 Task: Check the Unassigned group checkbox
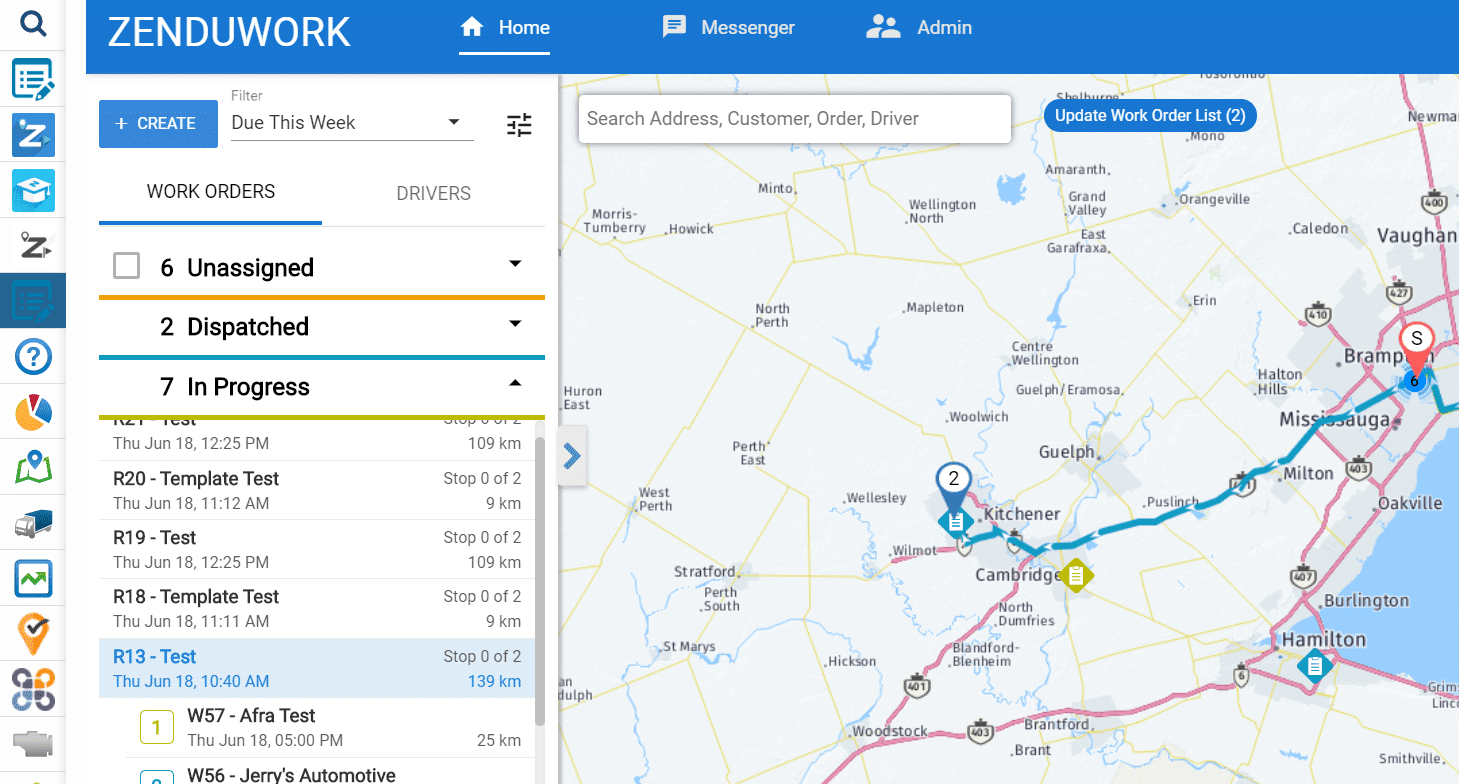coord(126,266)
